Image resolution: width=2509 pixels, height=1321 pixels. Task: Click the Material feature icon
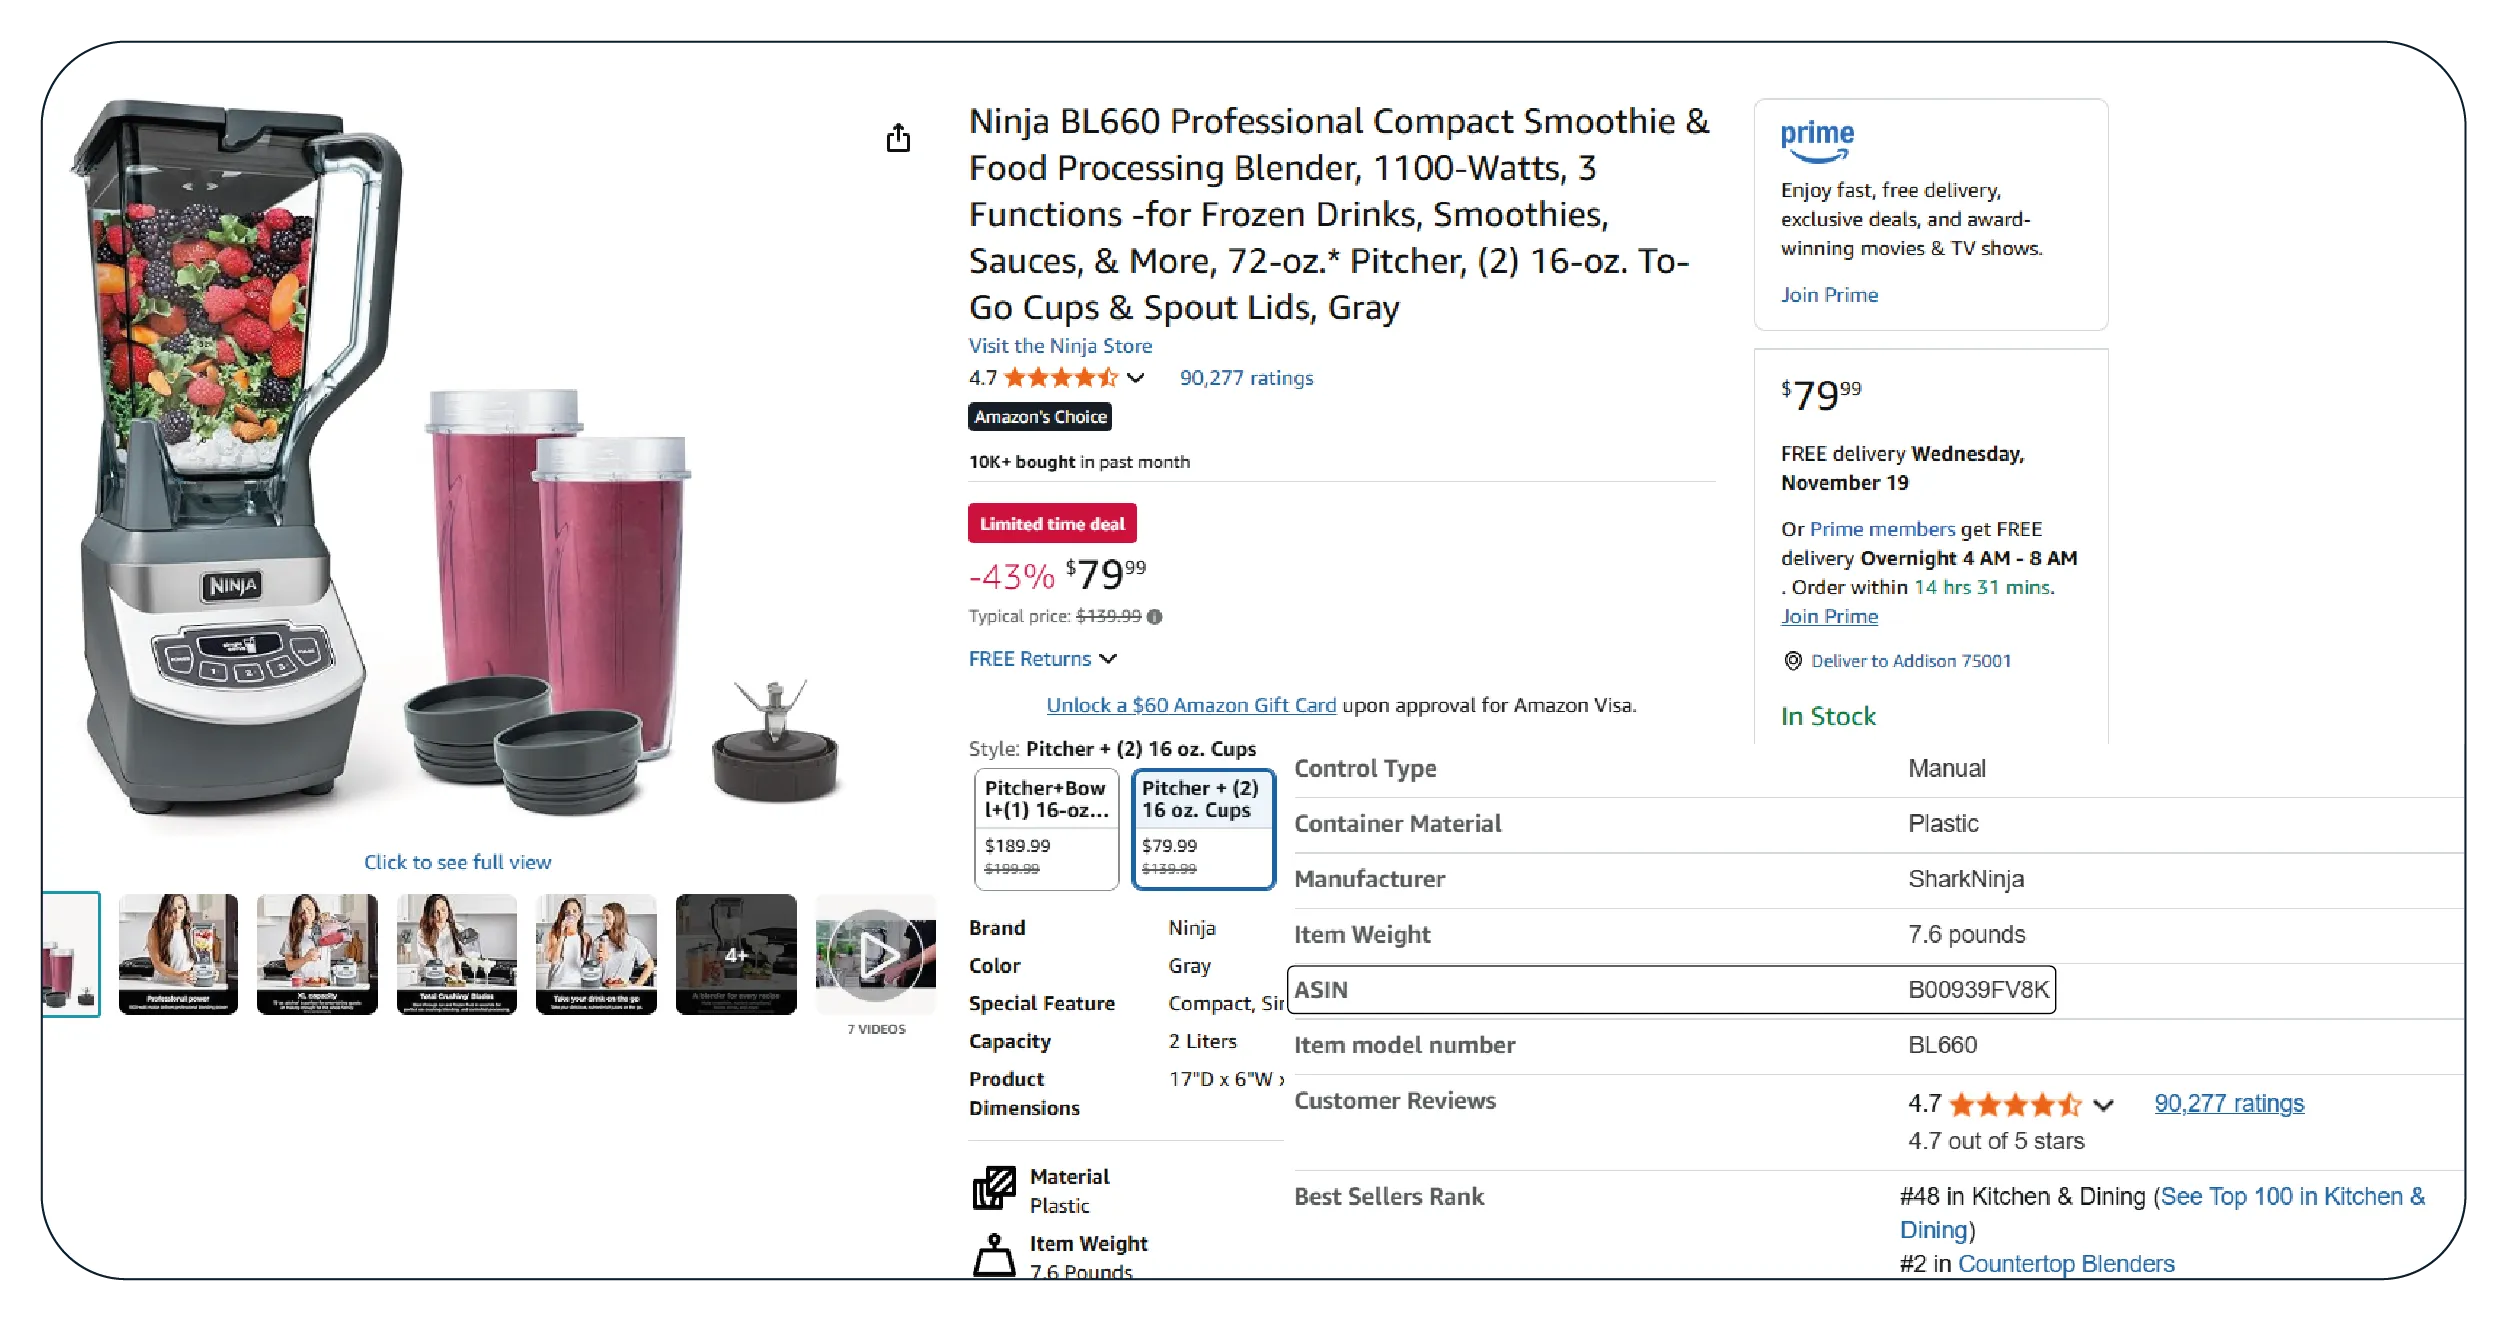click(994, 1188)
